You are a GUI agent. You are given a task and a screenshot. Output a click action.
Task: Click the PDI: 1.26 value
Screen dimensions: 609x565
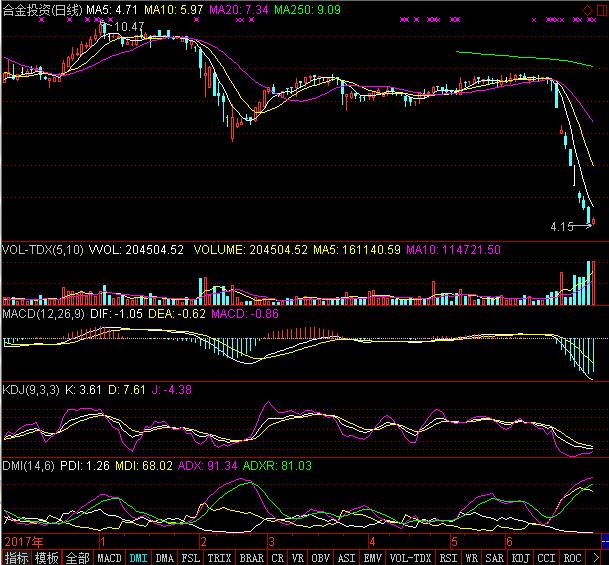[x=85, y=466]
